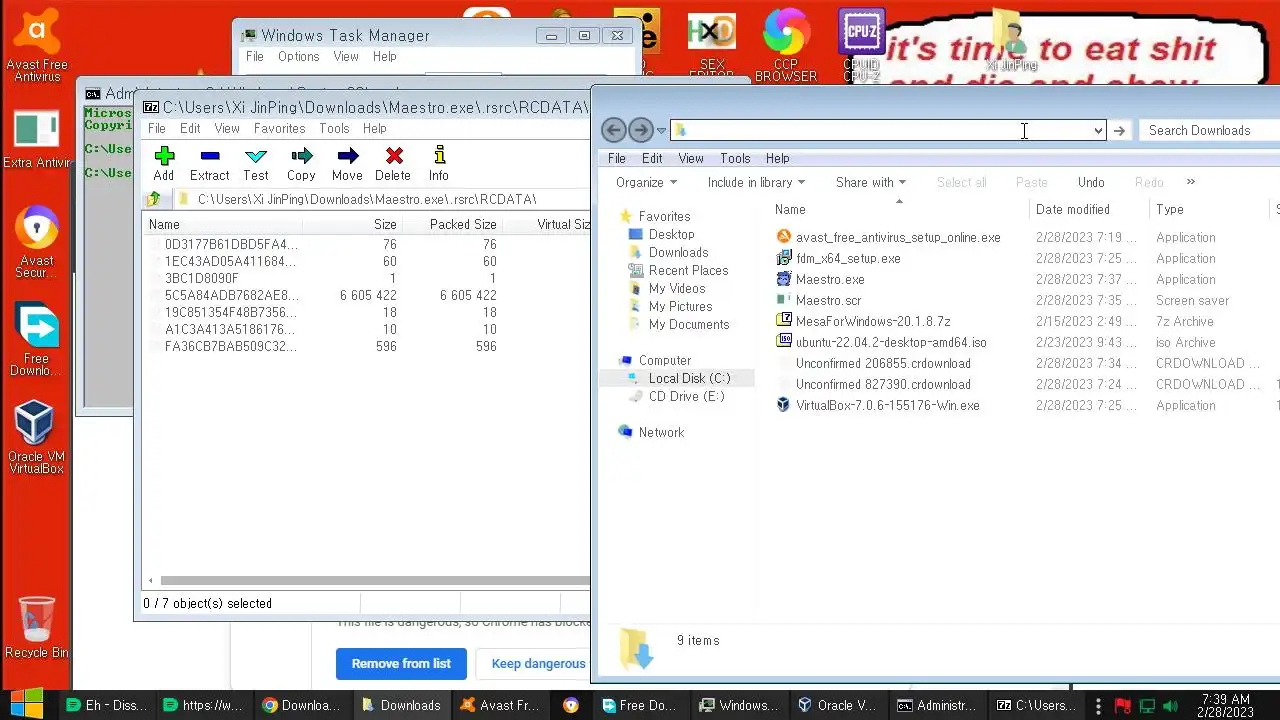
Task: Click the Remove from list button
Action: coord(401,663)
